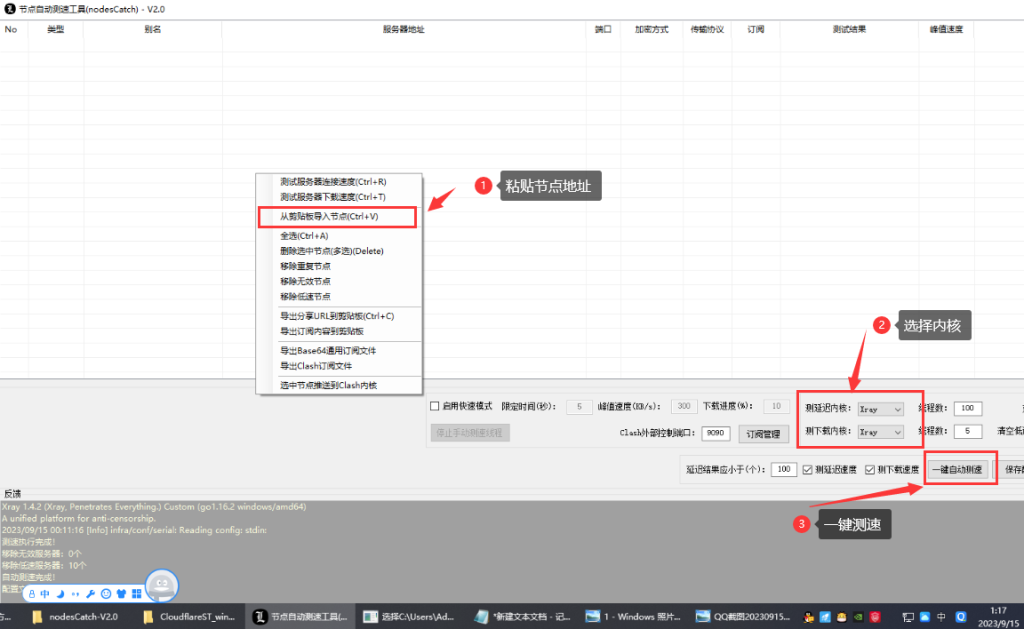Open the 测延迟内核 Xray dropdown
This screenshot has width=1024, height=629.
880,408
